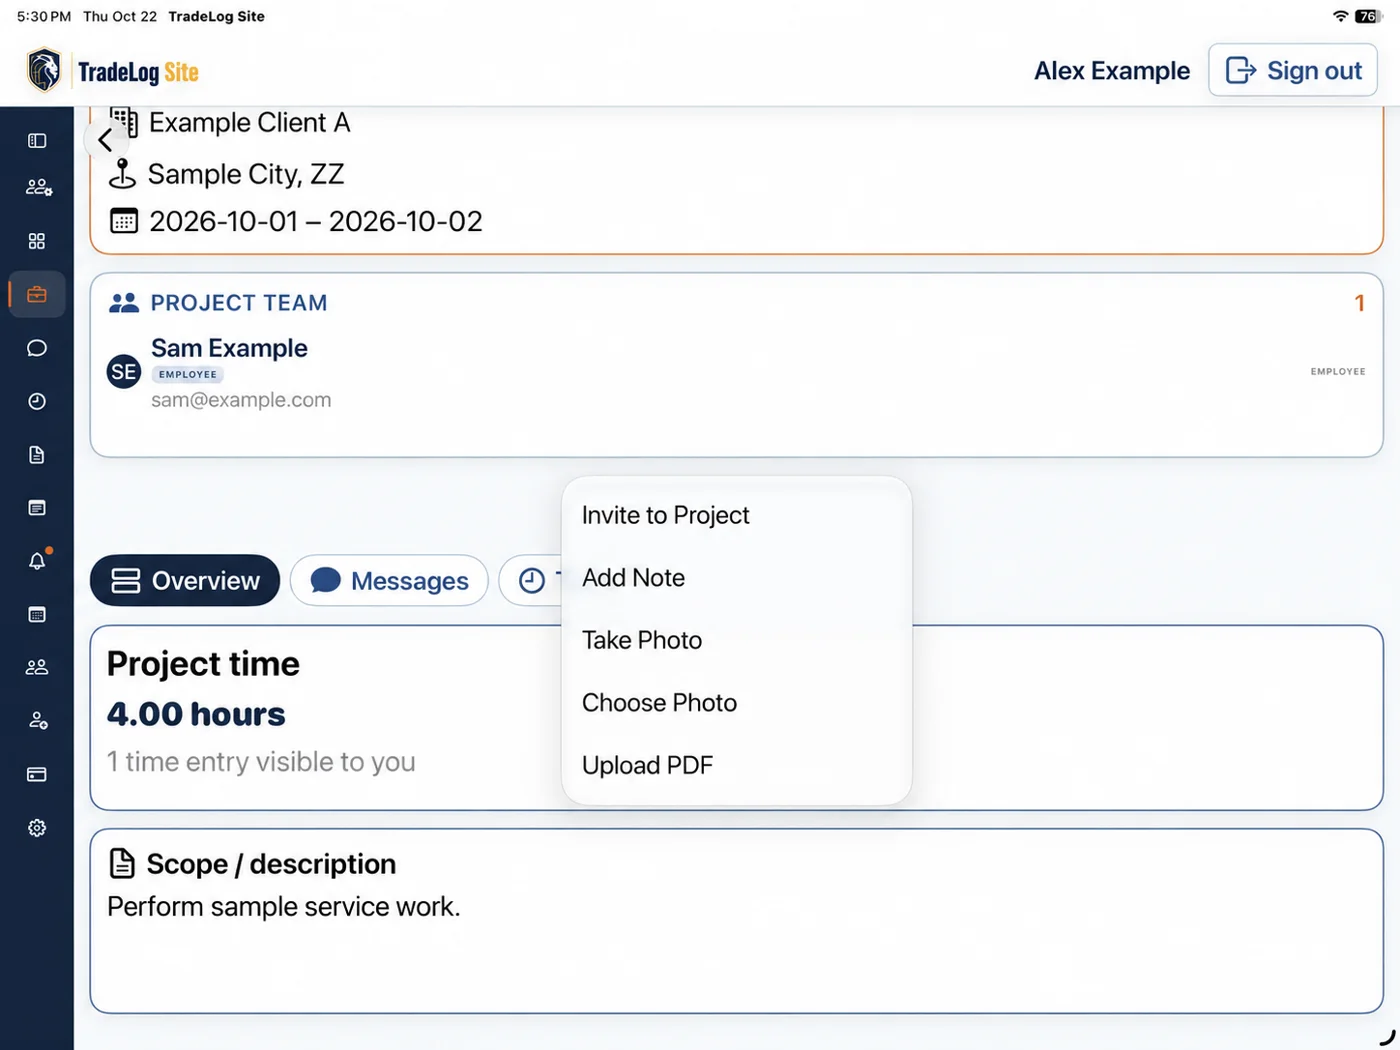Click the sam@example.com email address

click(241, 400)
